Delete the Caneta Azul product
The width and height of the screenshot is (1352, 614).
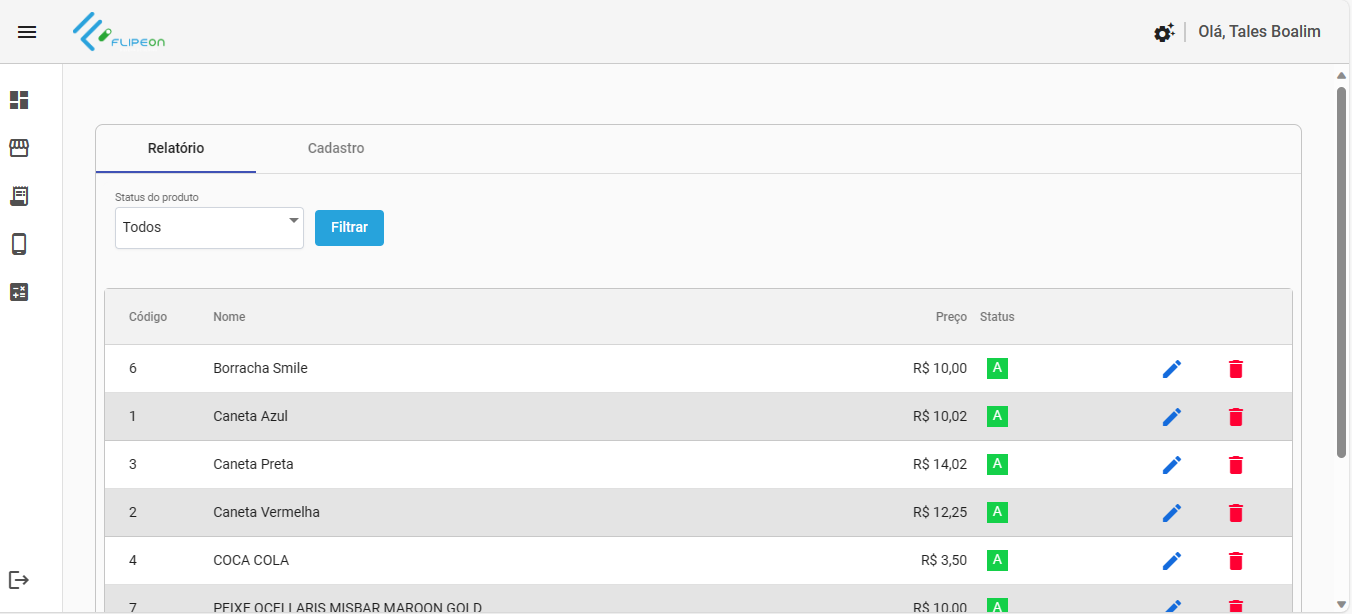1236,417
